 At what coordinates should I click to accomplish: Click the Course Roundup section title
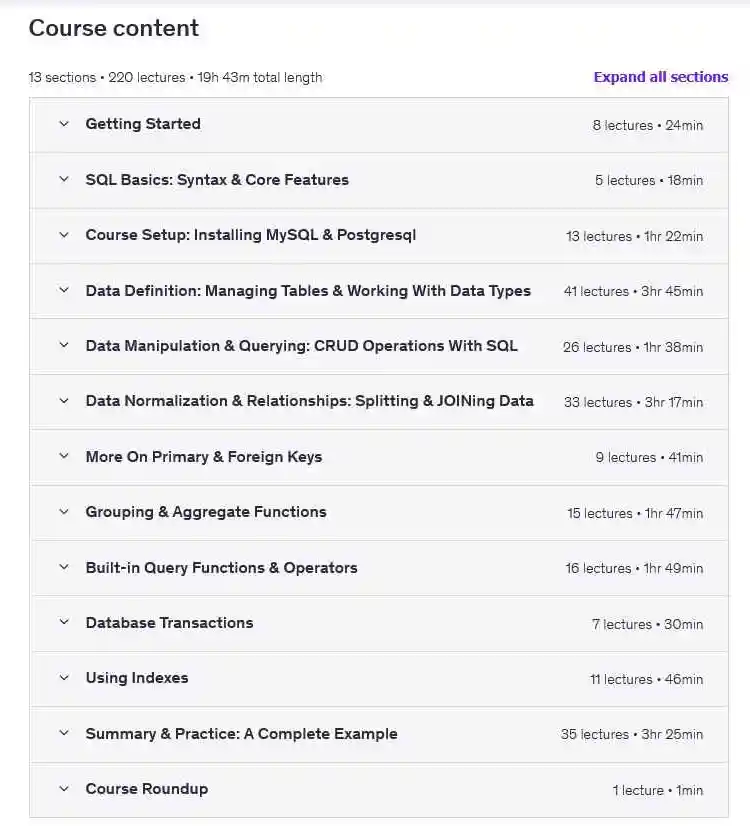click(147, 789)
